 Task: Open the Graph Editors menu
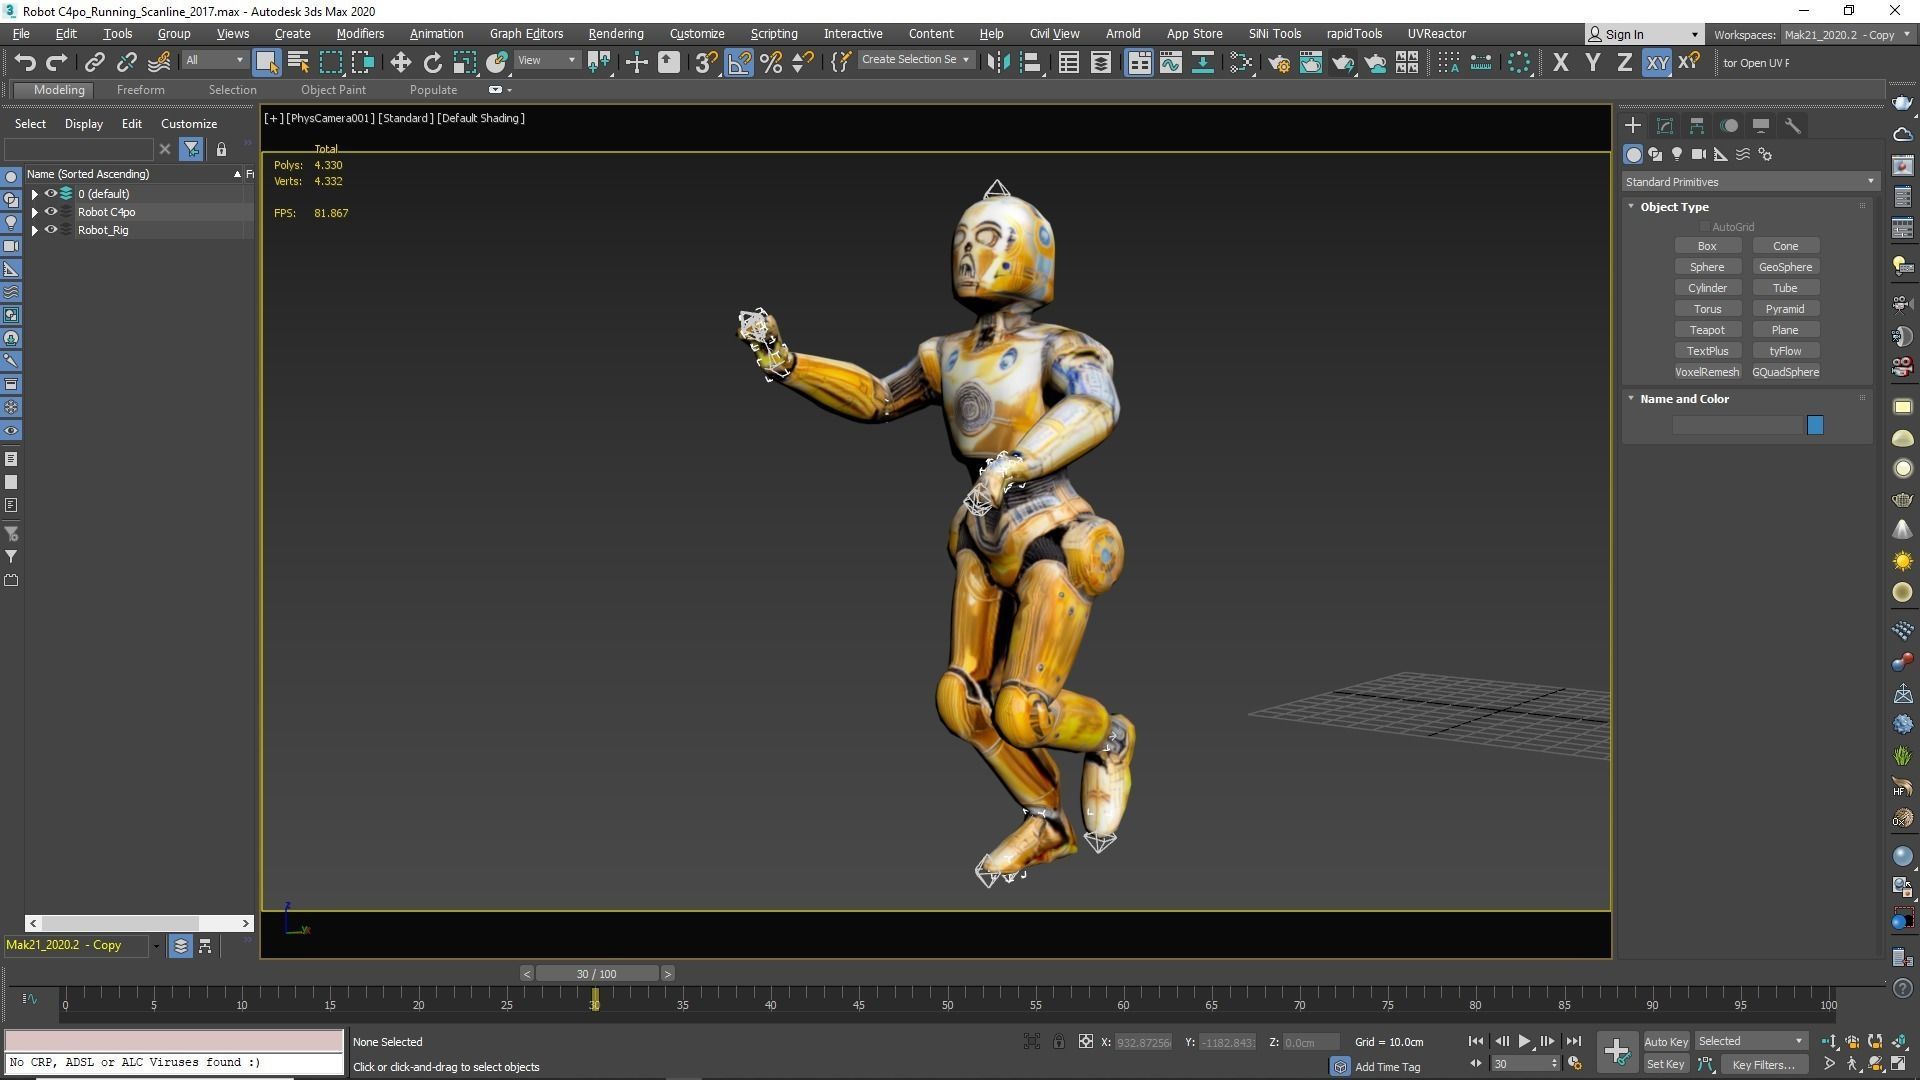pos(526,34)
